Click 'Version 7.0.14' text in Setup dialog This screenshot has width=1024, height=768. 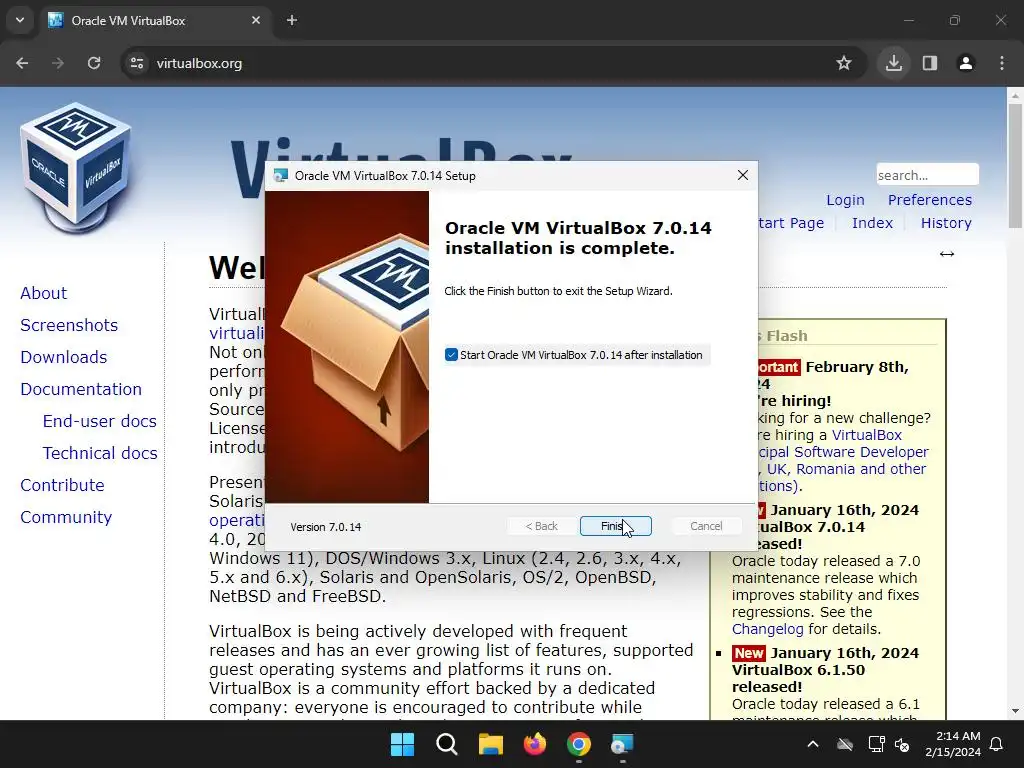coord(325,527)
